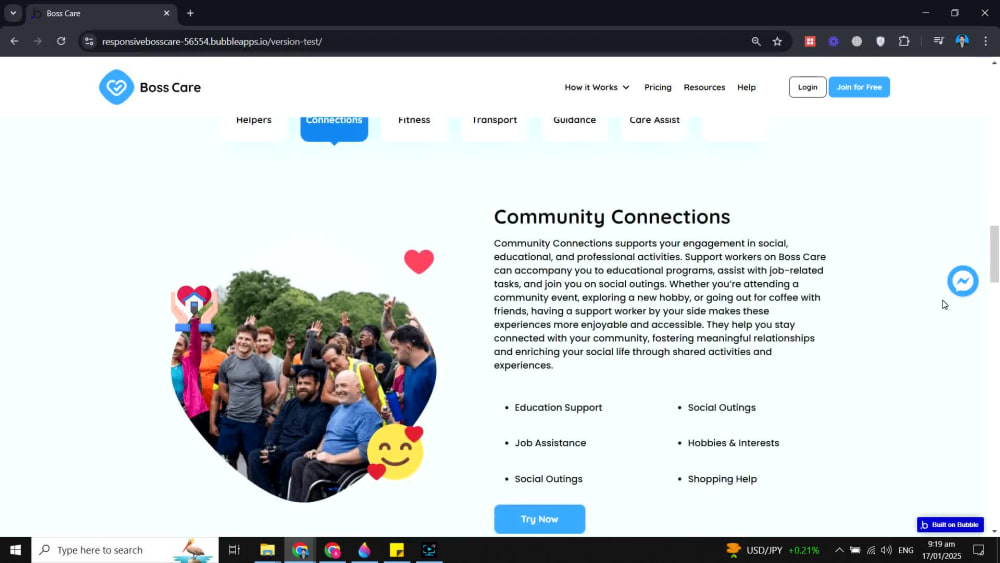This screenshot has width=1000, height=563.
Task: Click the Job Assistance bullet
Action: tap(550, 442)
